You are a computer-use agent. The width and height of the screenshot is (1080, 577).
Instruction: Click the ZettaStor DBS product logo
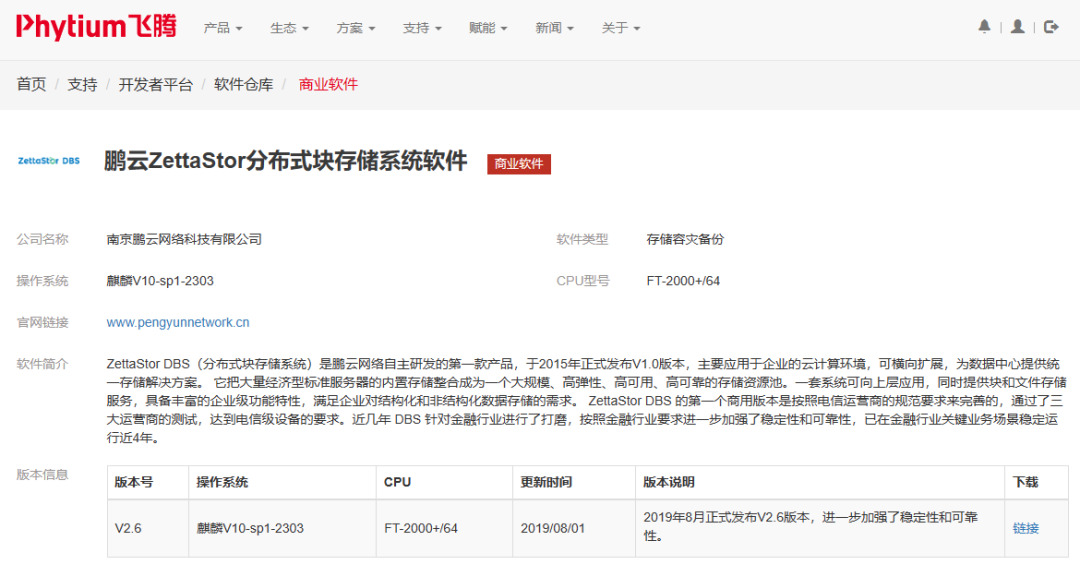(x=49, y=160)
